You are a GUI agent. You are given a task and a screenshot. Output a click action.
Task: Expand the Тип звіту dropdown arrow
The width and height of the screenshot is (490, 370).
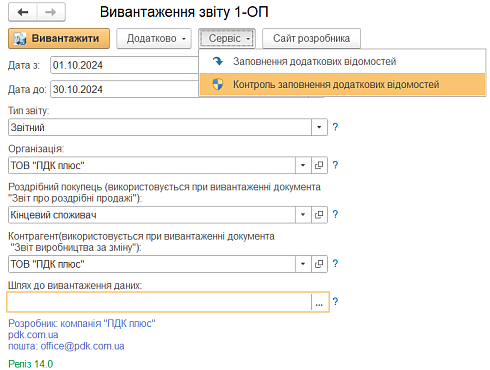click(x=319, y=127)
